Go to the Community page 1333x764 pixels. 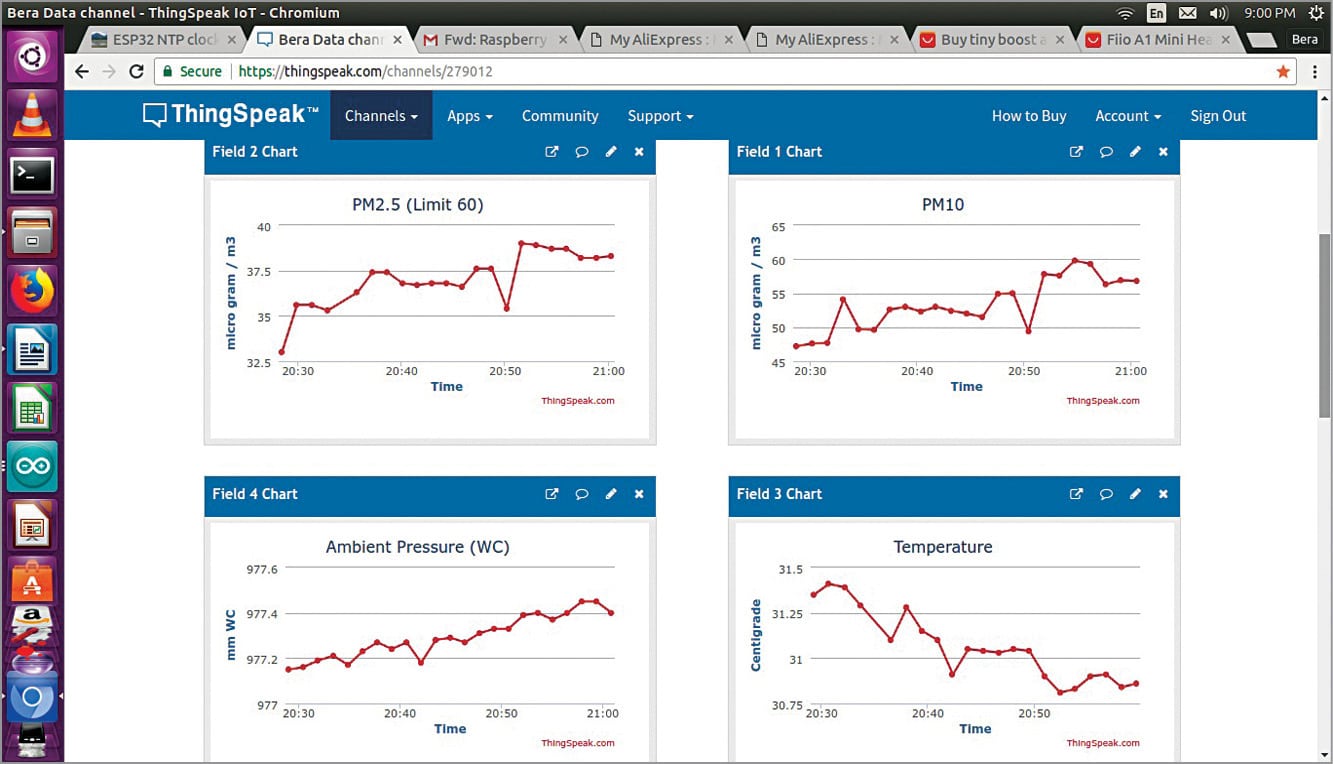pyautogui.click(x=559, y=116)
